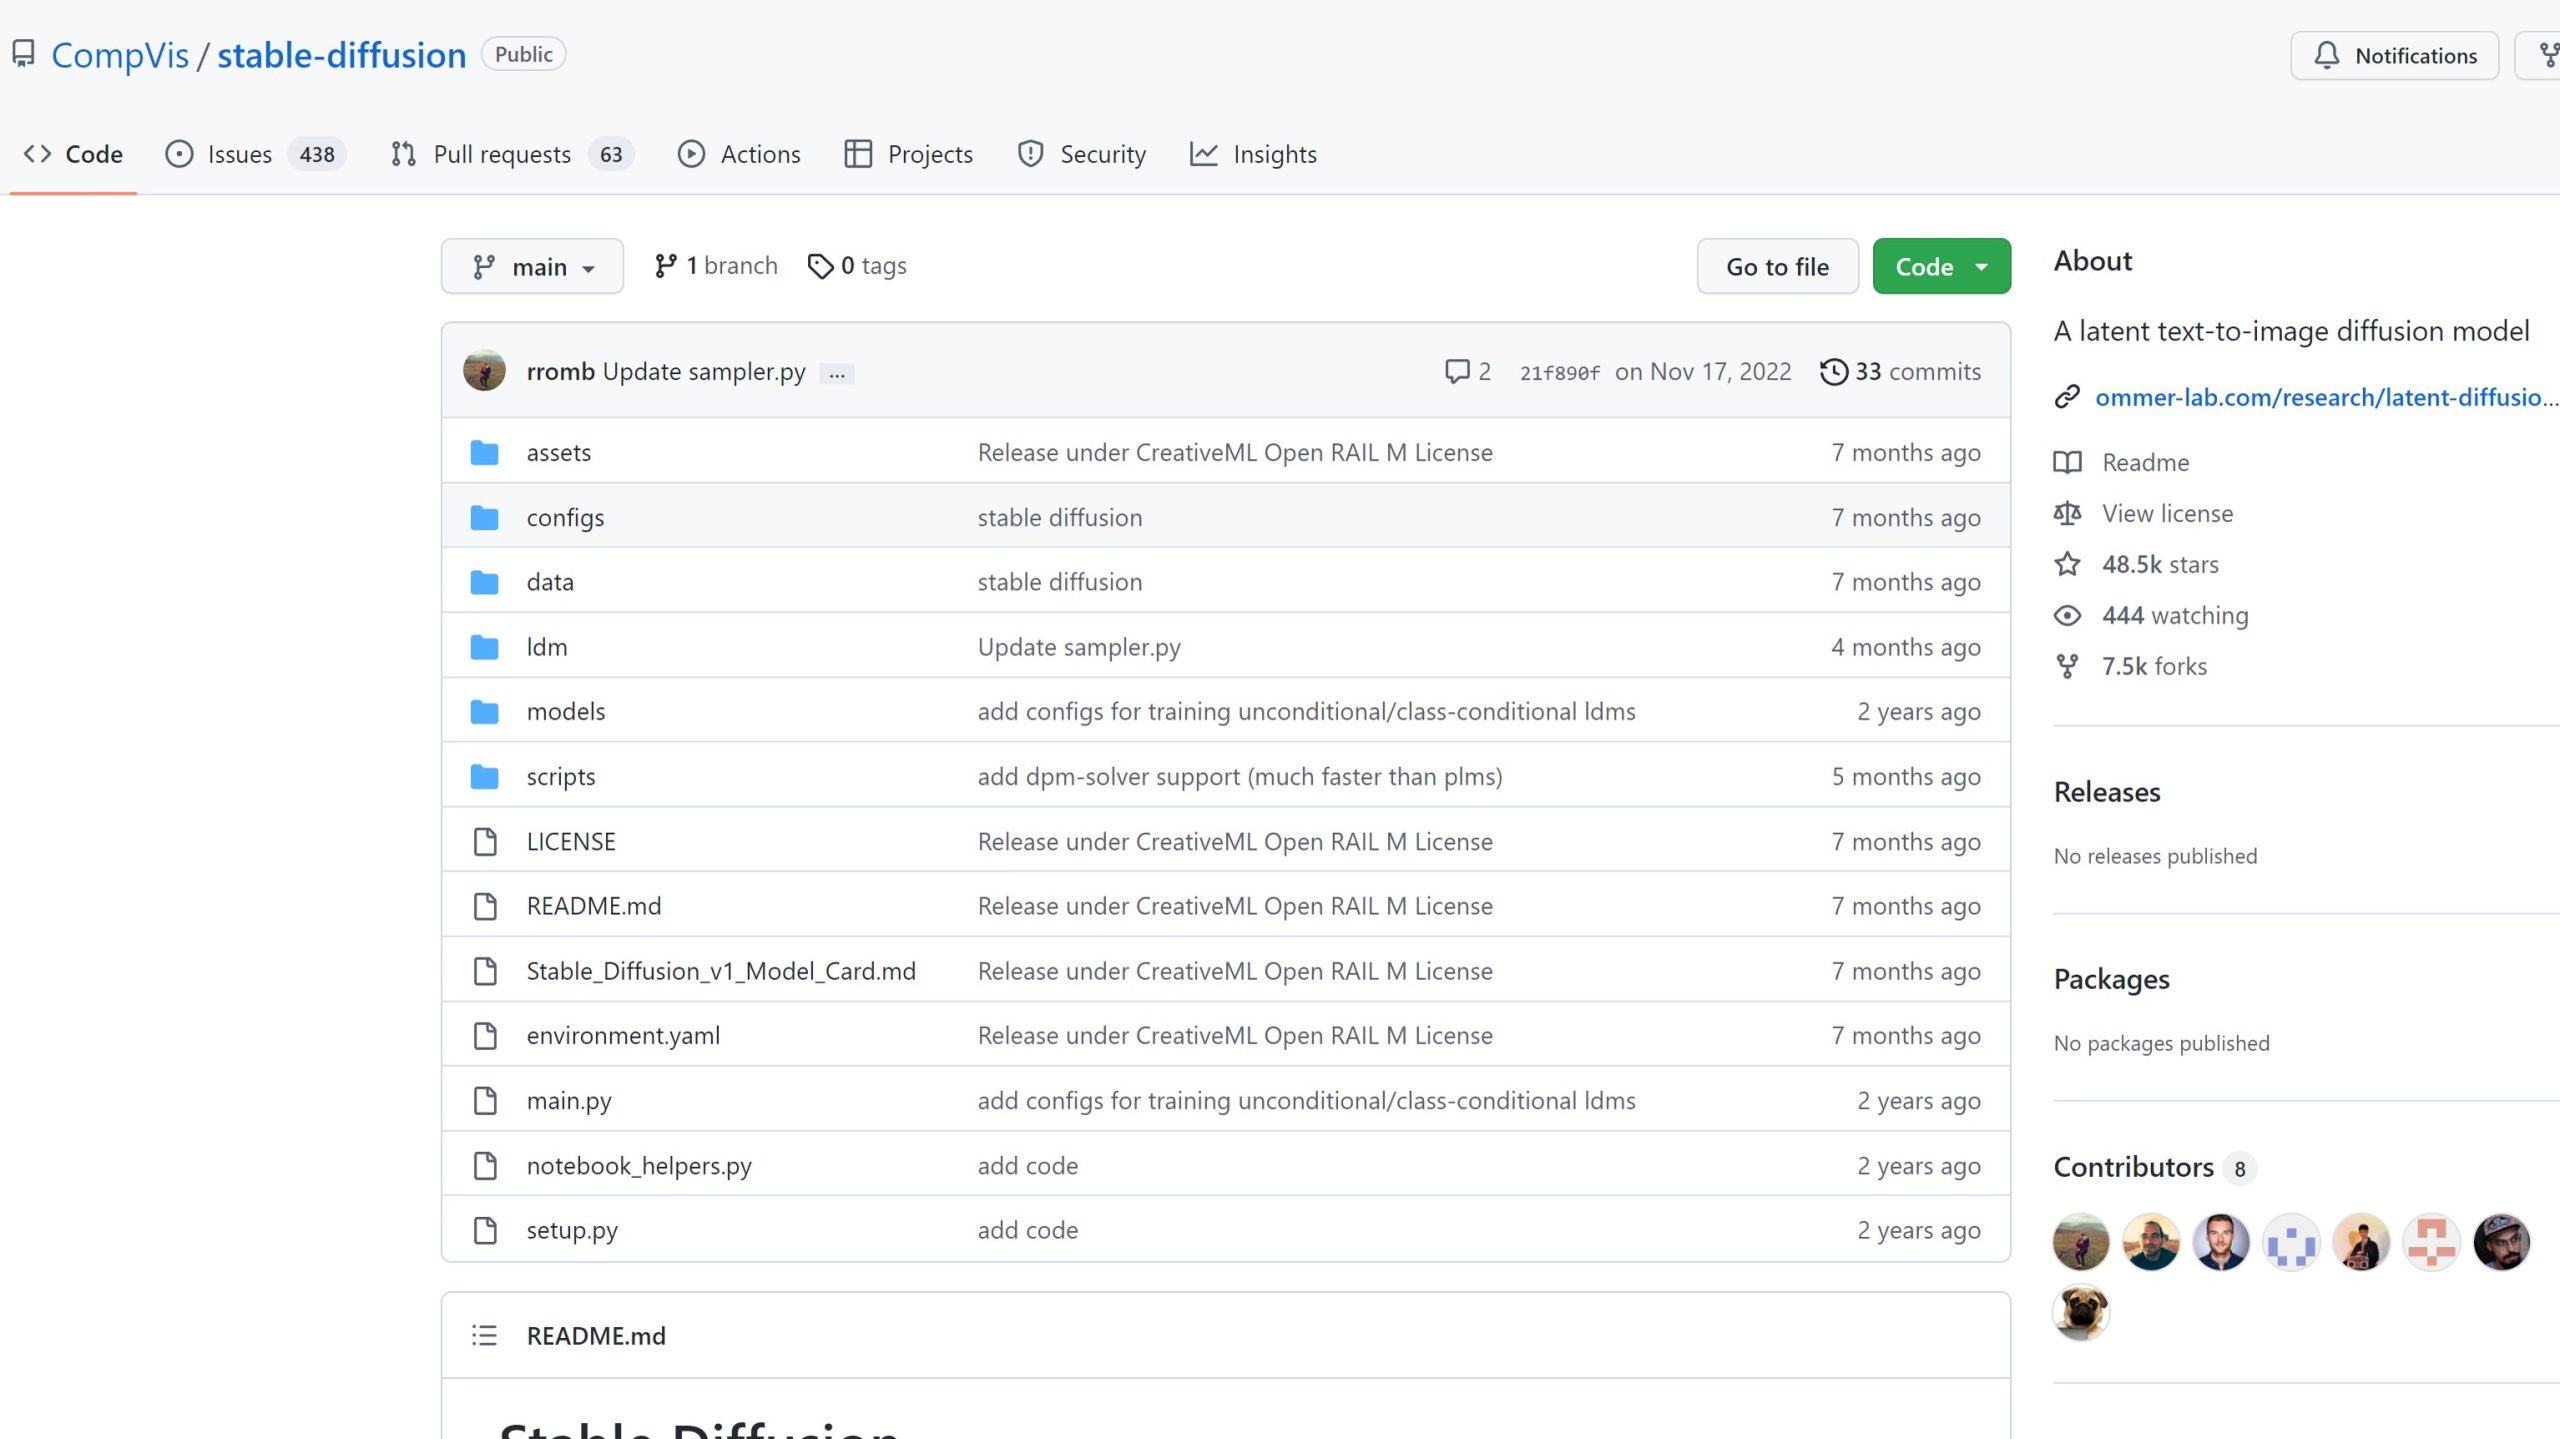This screenshot has width=2560, height=1439.
Task: Click Go to file button
Action: pyautogui.click(x=1778, y=266)
